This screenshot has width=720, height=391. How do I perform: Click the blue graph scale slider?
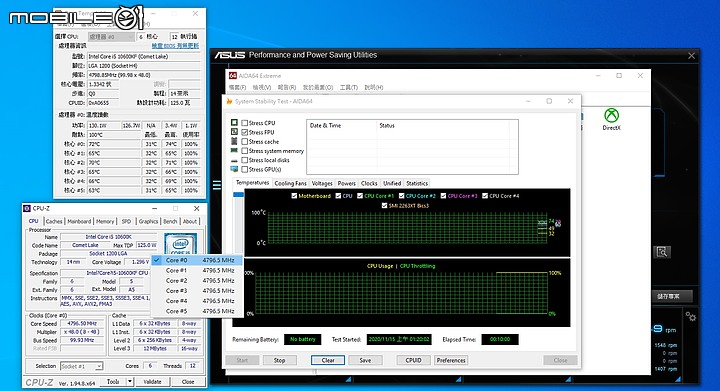point(238,195)
